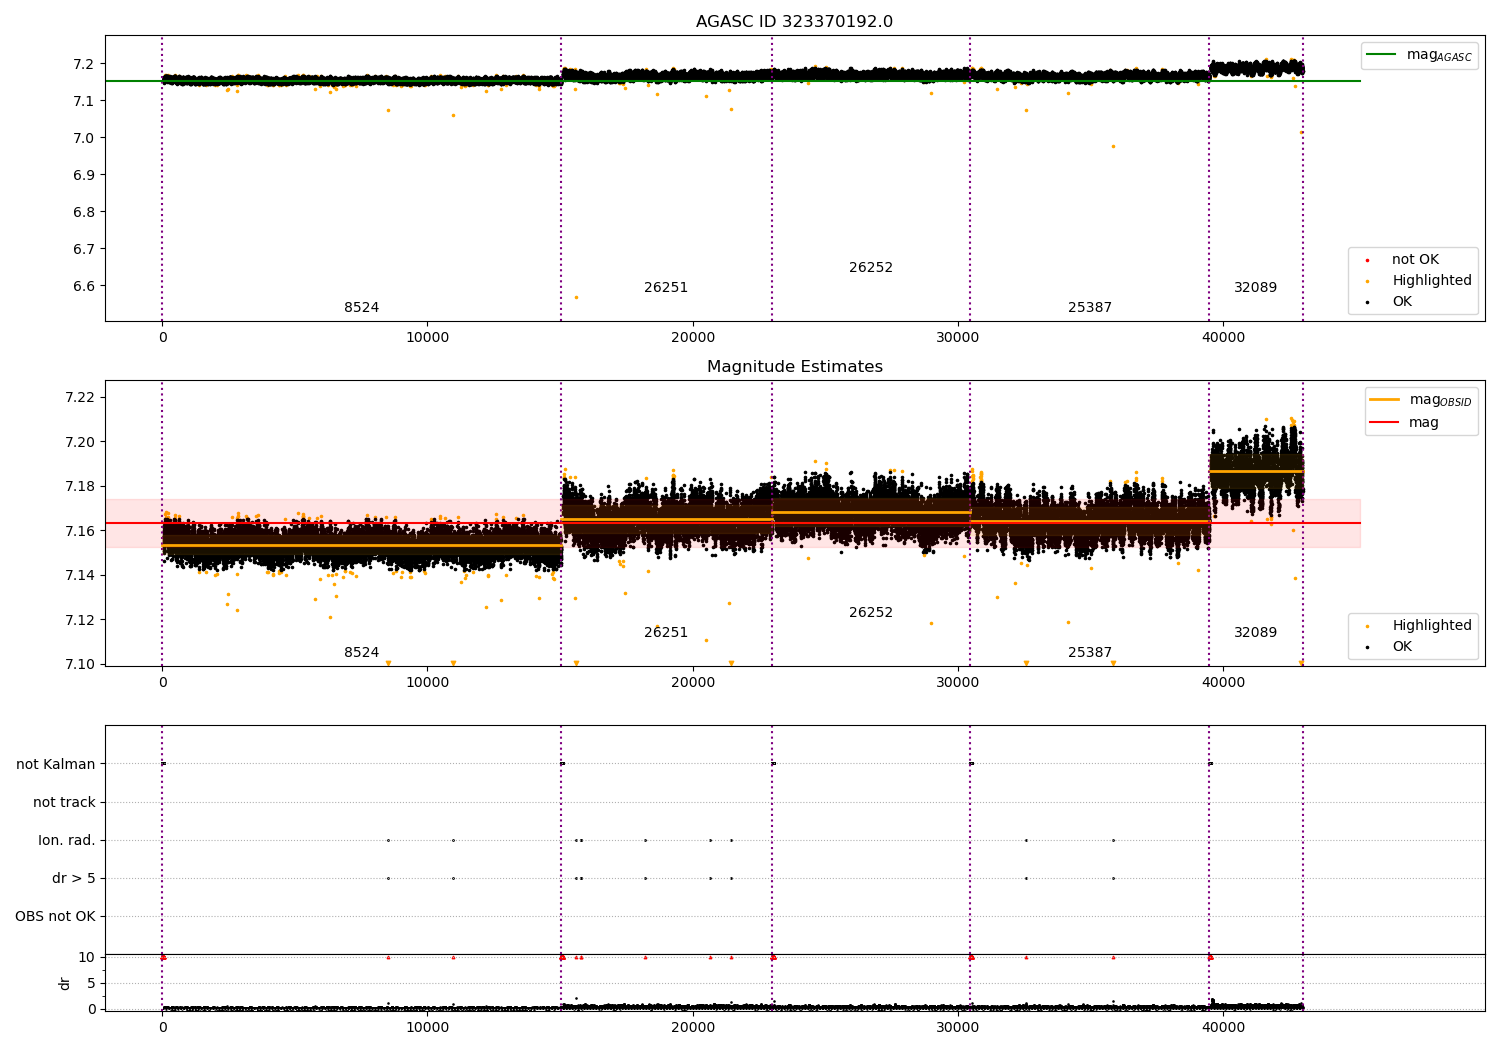Click the 25387 label in the middle plot
Image resolution: width=1500 pixels, height=1050 pixels.
pos(1090,653)
